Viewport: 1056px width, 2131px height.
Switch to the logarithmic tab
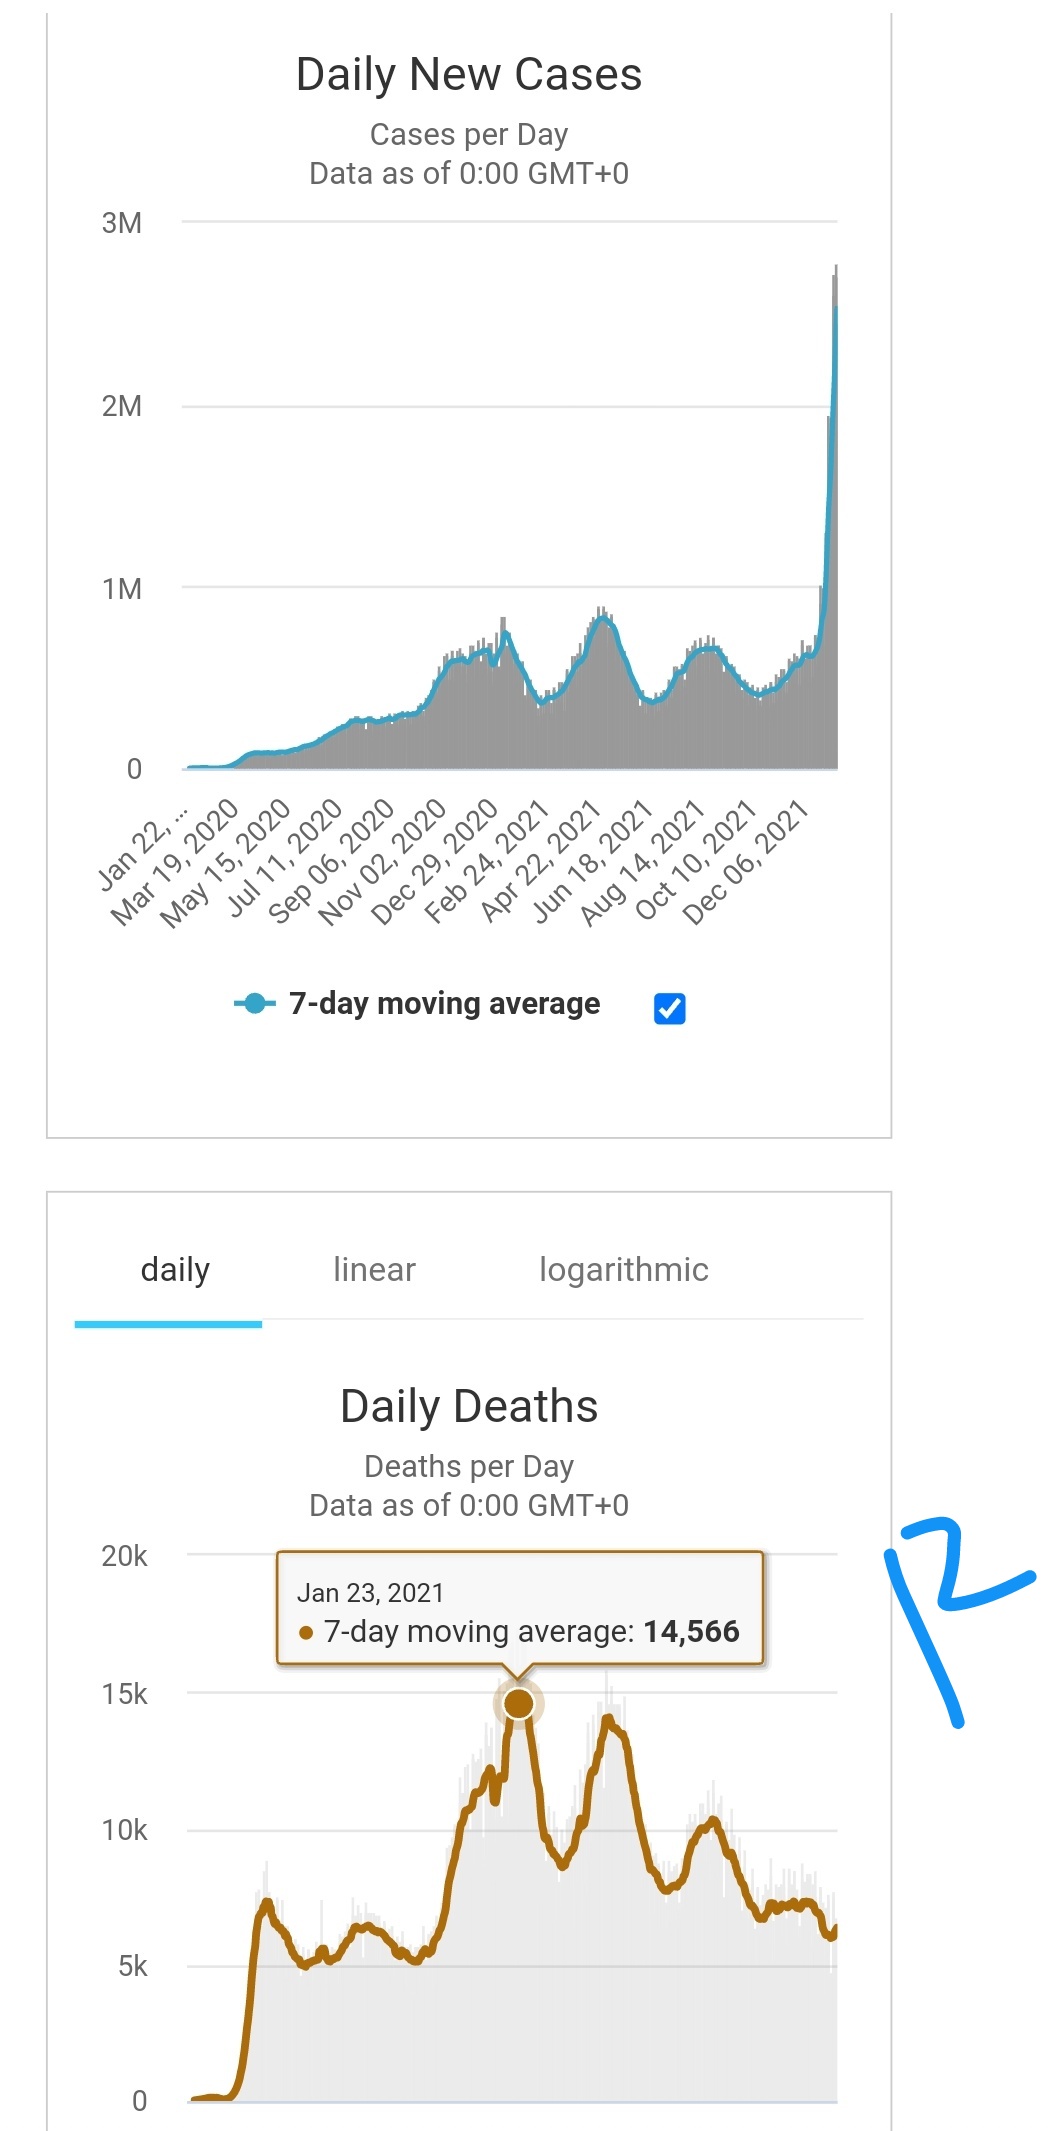point(623,1270)
